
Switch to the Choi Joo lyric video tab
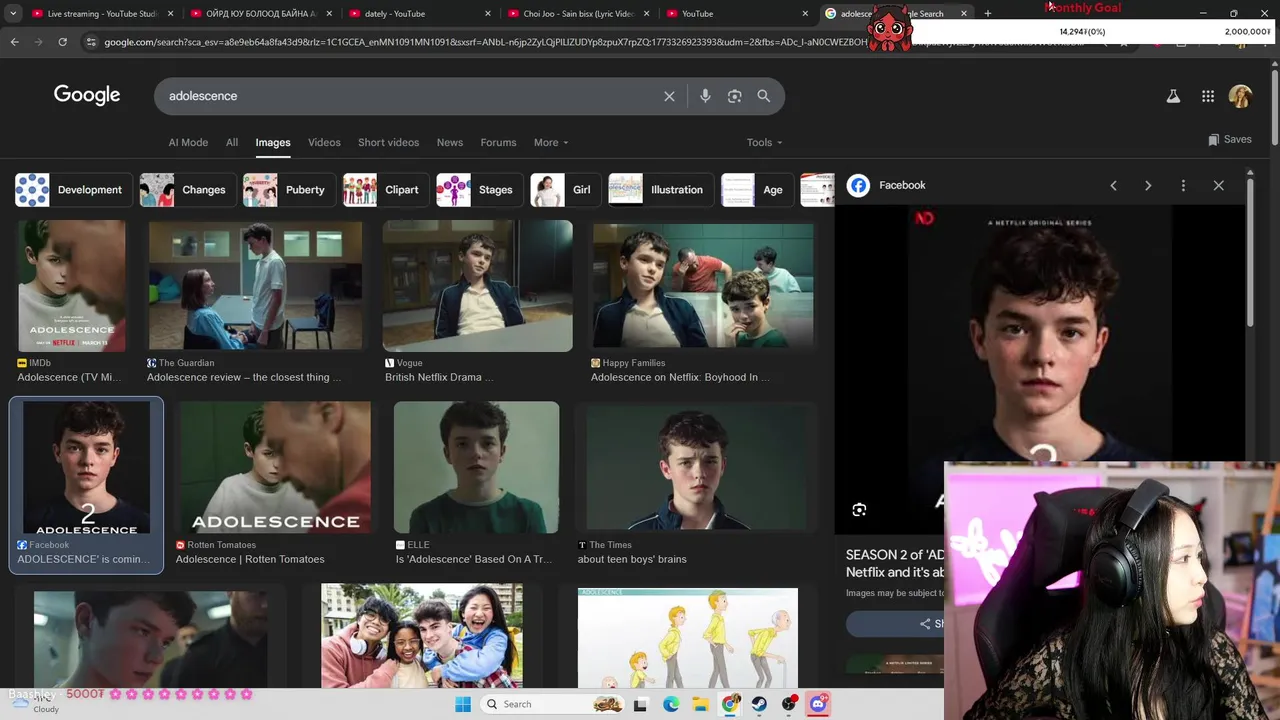[x=578, y=13]
